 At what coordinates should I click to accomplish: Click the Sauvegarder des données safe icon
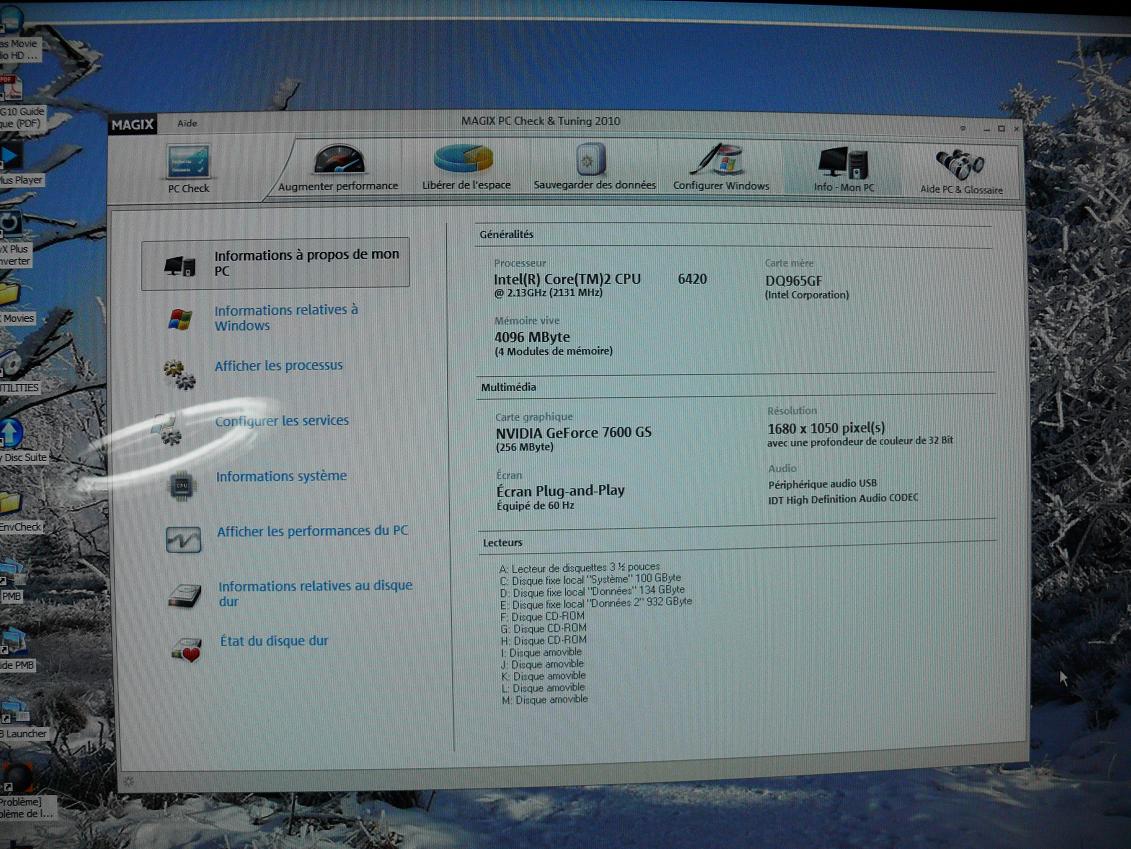point(590,159)
